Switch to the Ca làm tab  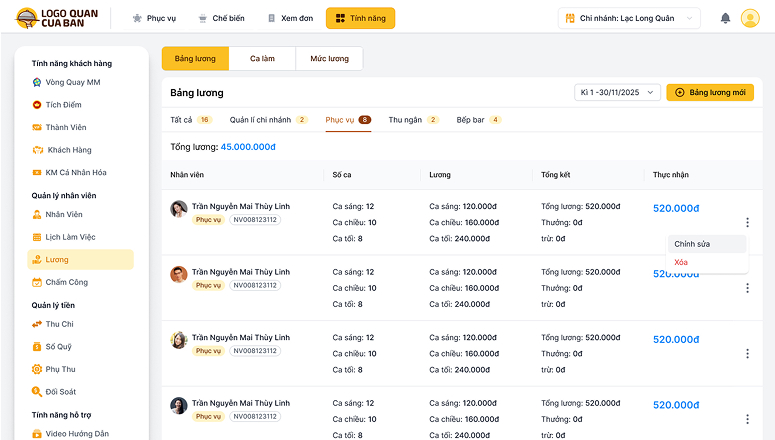coord(262,59)
